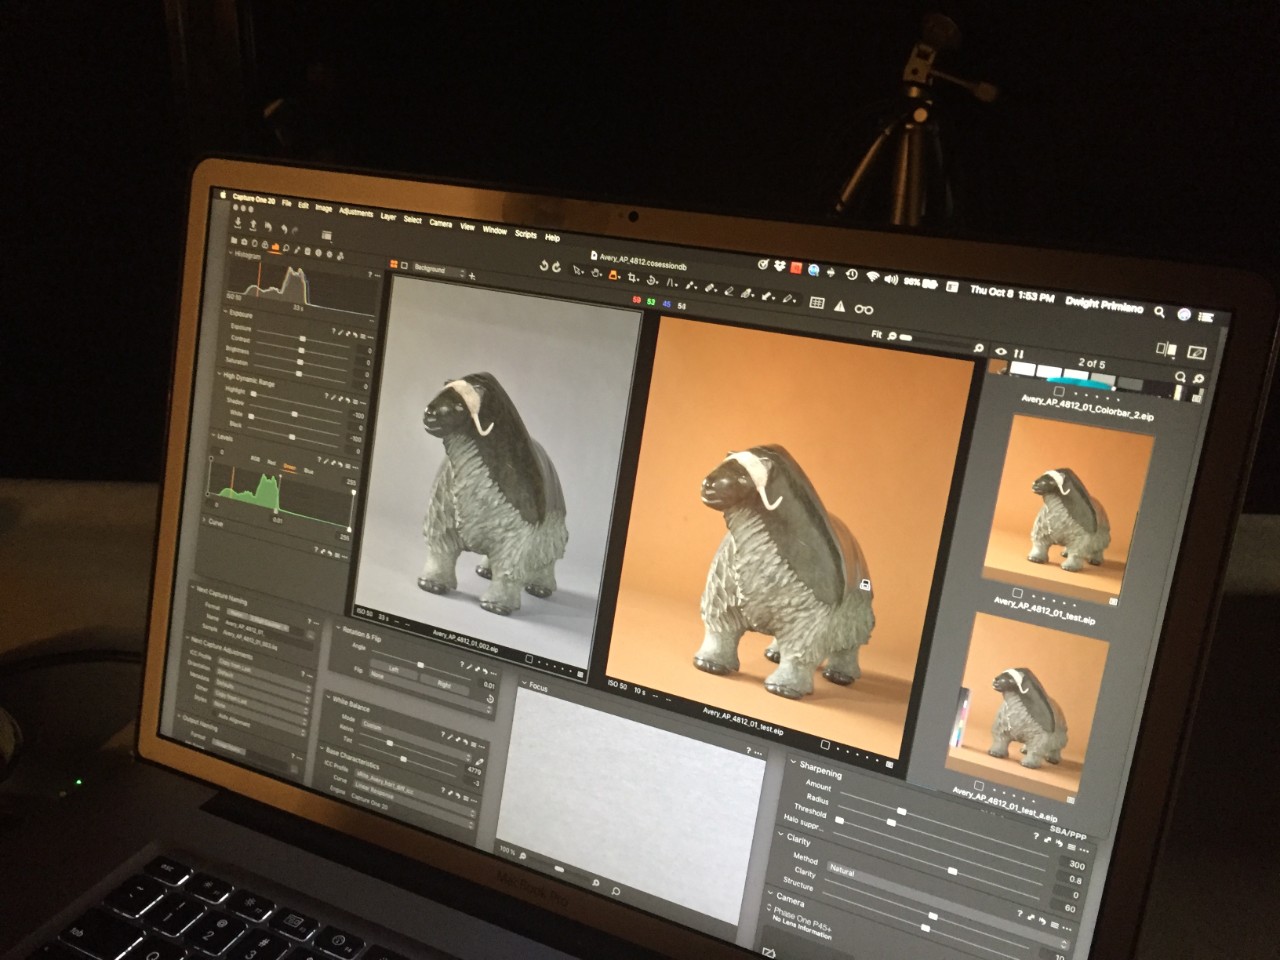Screen dimensions: 1280x960
Task: Open the volume control in menu bar
Action: tap(891, 279)
